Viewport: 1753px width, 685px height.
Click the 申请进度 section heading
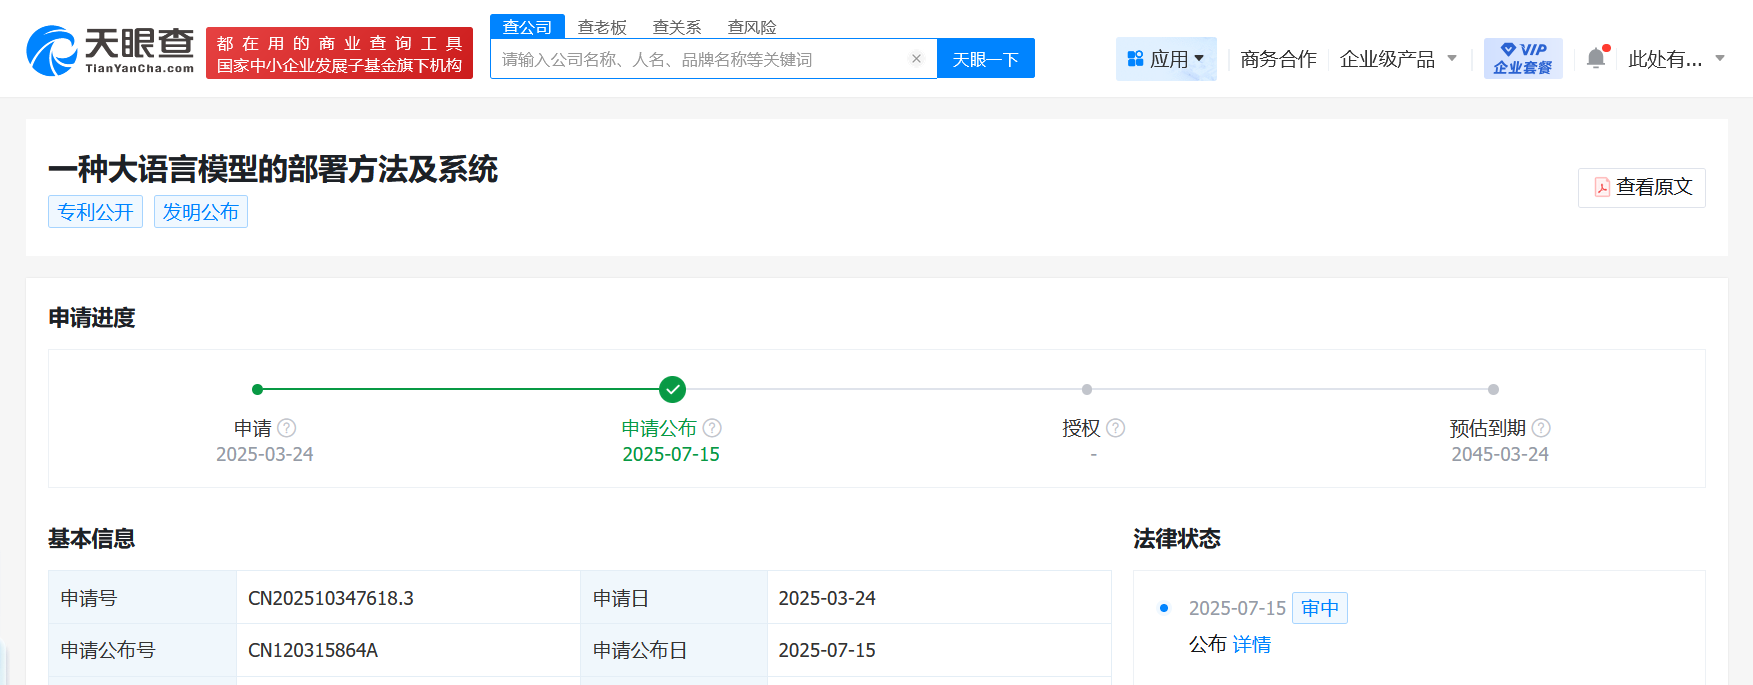pyautogui.click(x=92, y=318)
